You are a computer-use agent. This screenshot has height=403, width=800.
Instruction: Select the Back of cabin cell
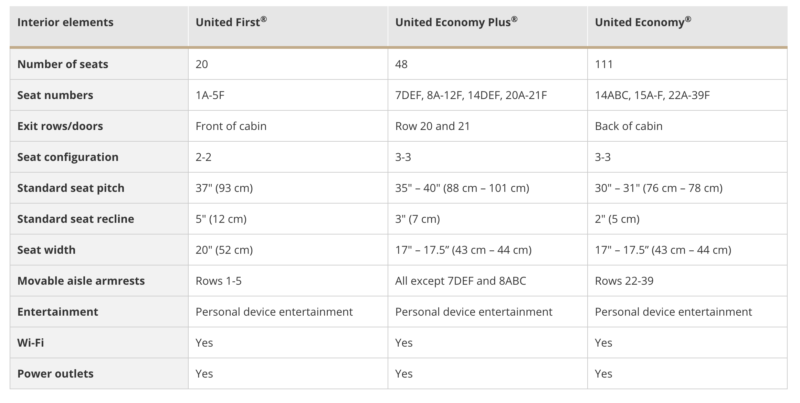click(628, 126)
